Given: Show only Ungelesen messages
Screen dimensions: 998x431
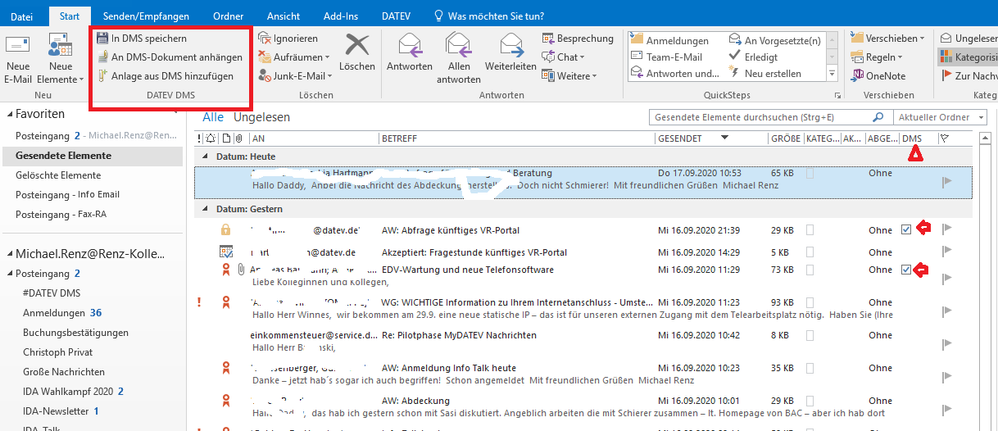Looking at the screenshot, I should click(261, 117).
